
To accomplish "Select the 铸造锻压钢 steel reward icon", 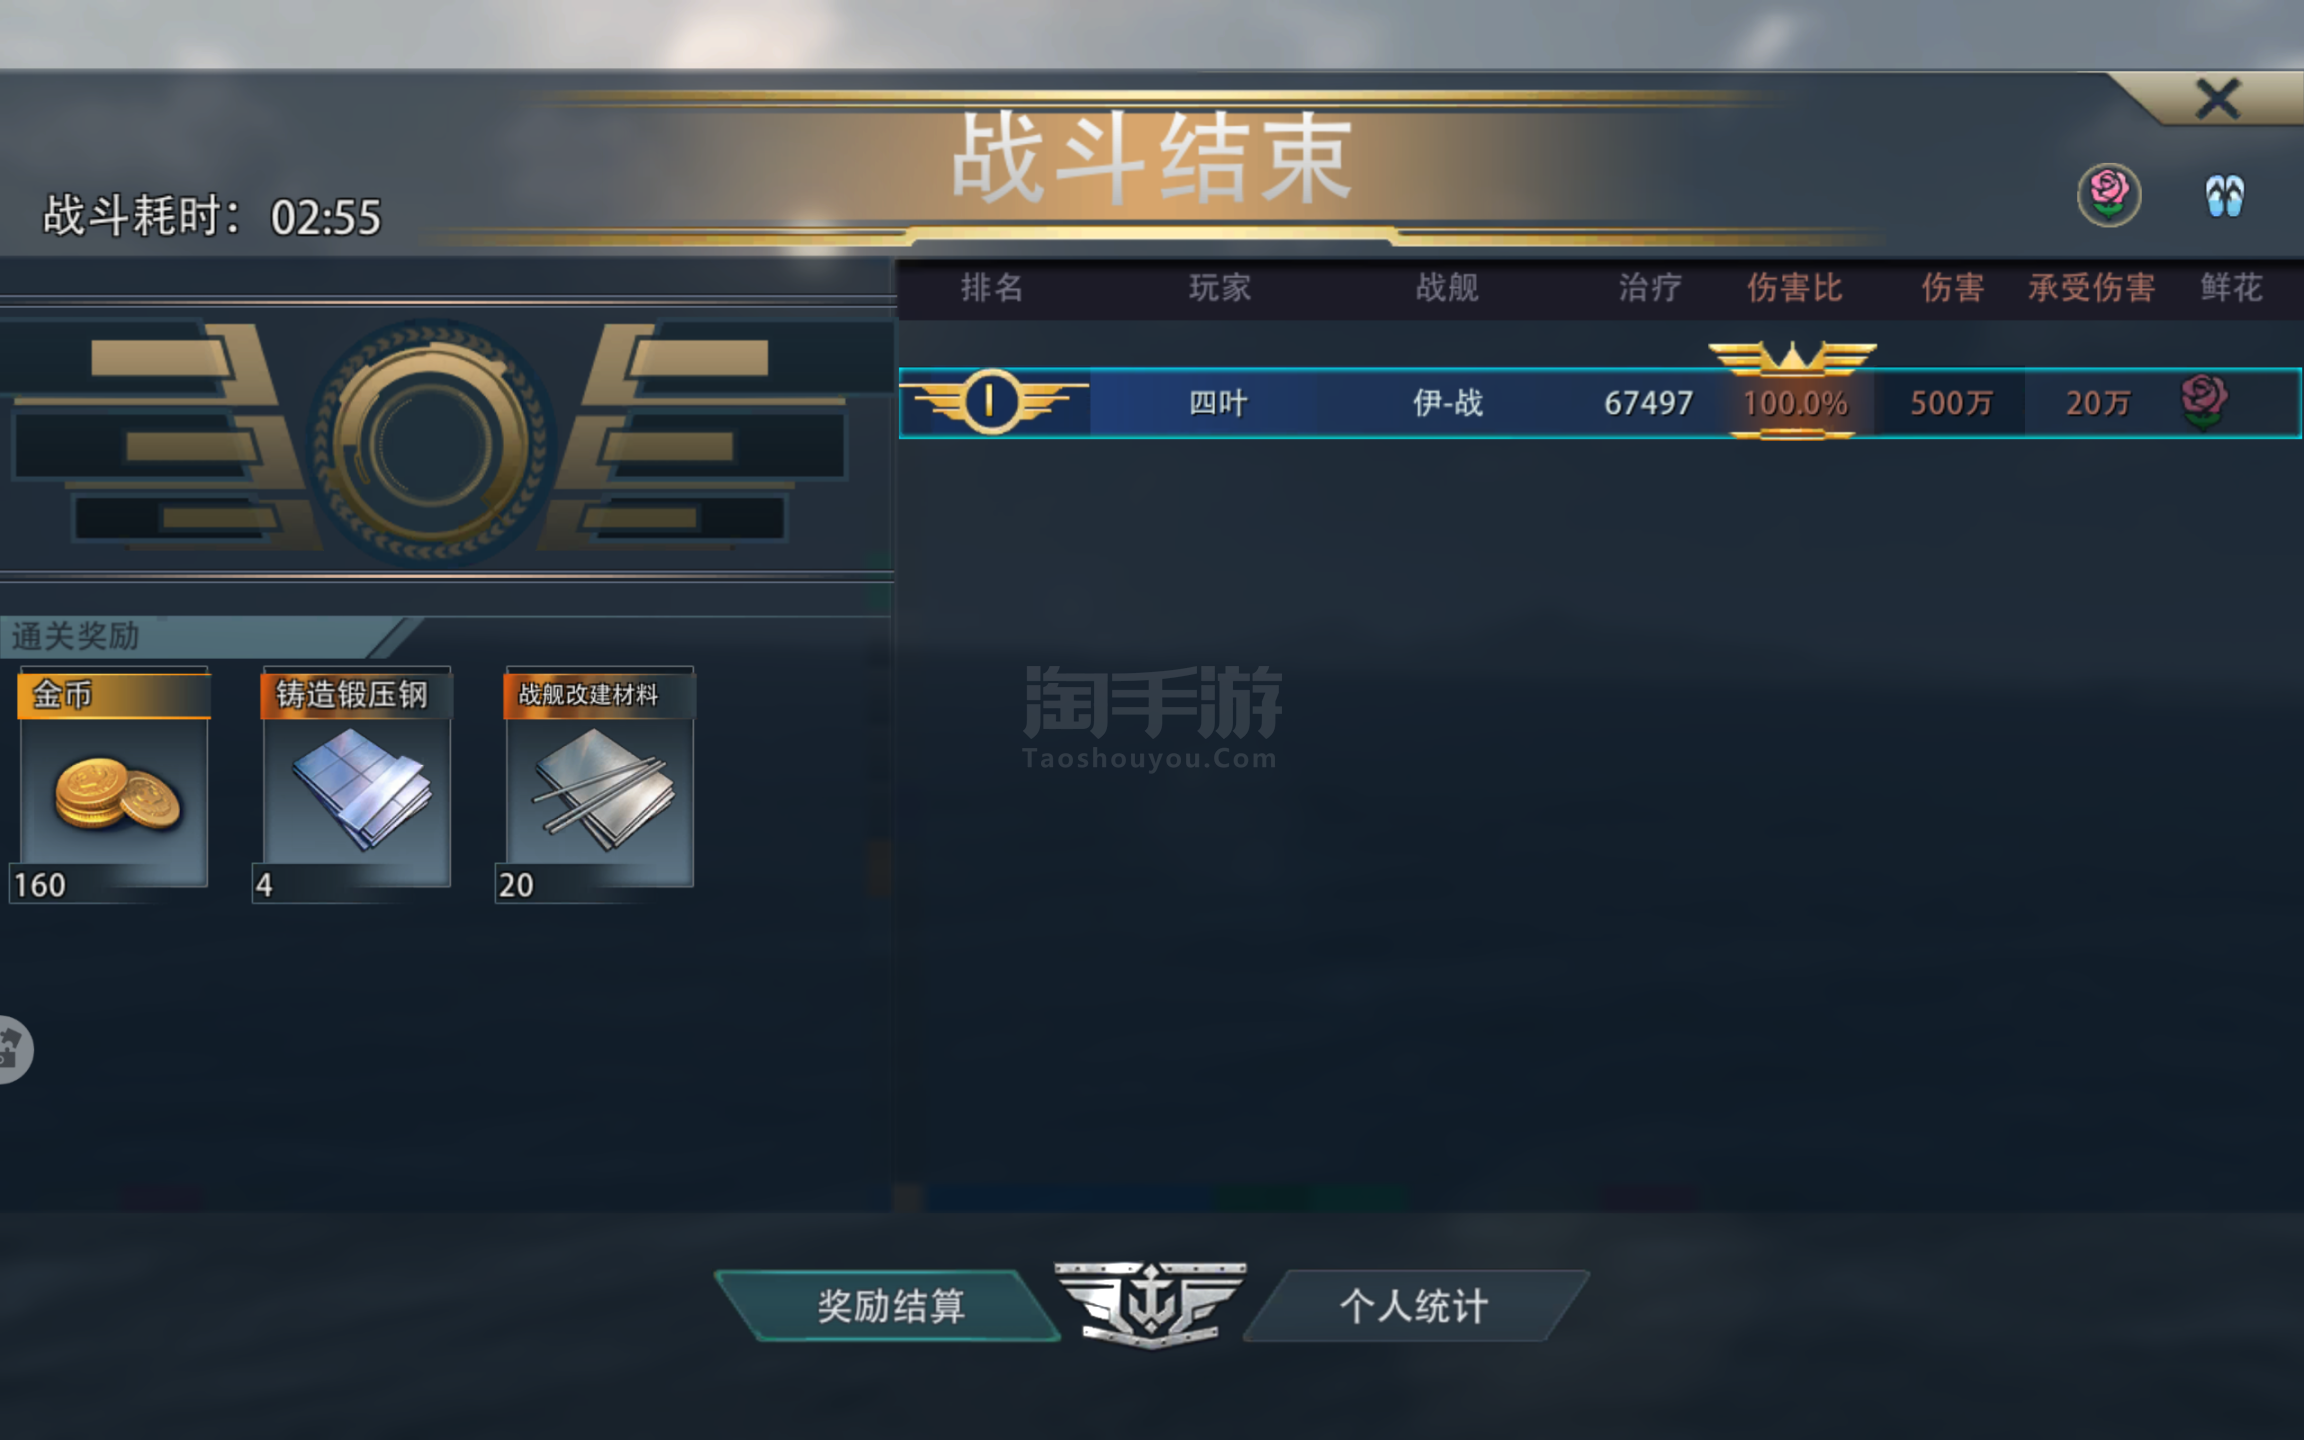I will [355, 784].
